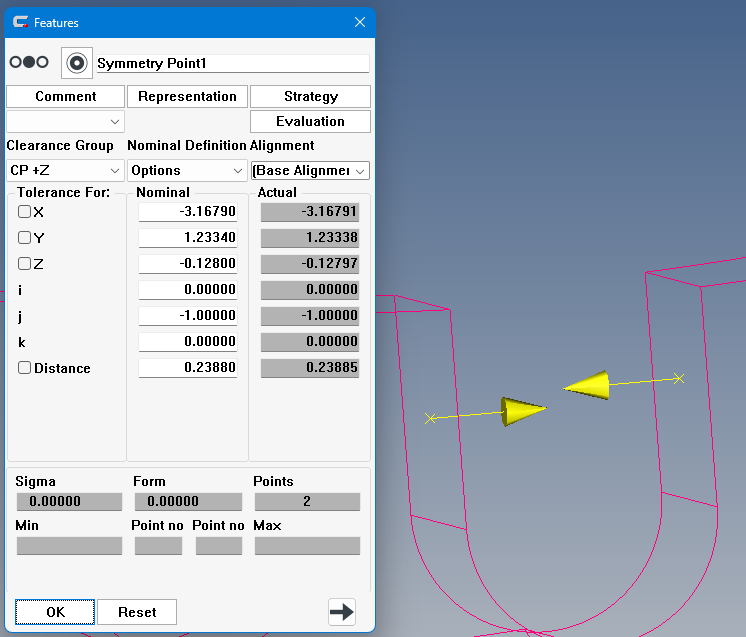746x637 pixels.
Task: Enable the X tolerance checkbox
Action: coord(24,212)
